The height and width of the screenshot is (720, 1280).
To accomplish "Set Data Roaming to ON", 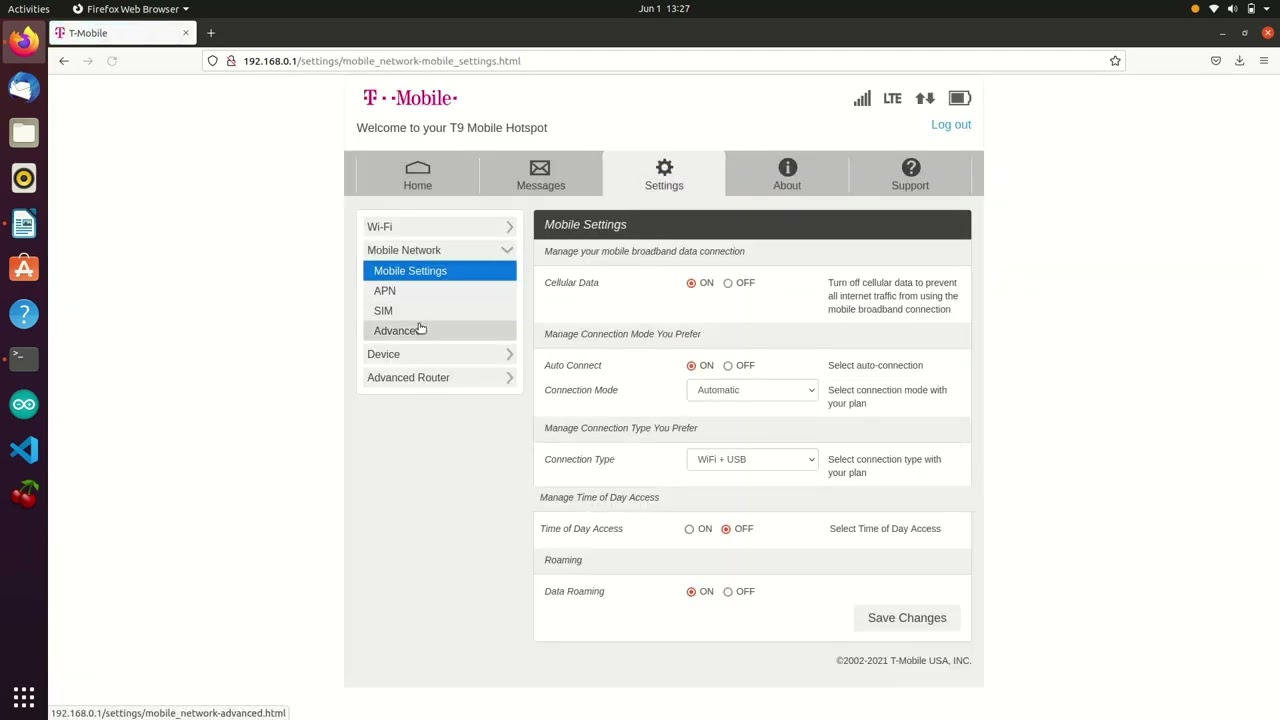I will click(691, 592).
